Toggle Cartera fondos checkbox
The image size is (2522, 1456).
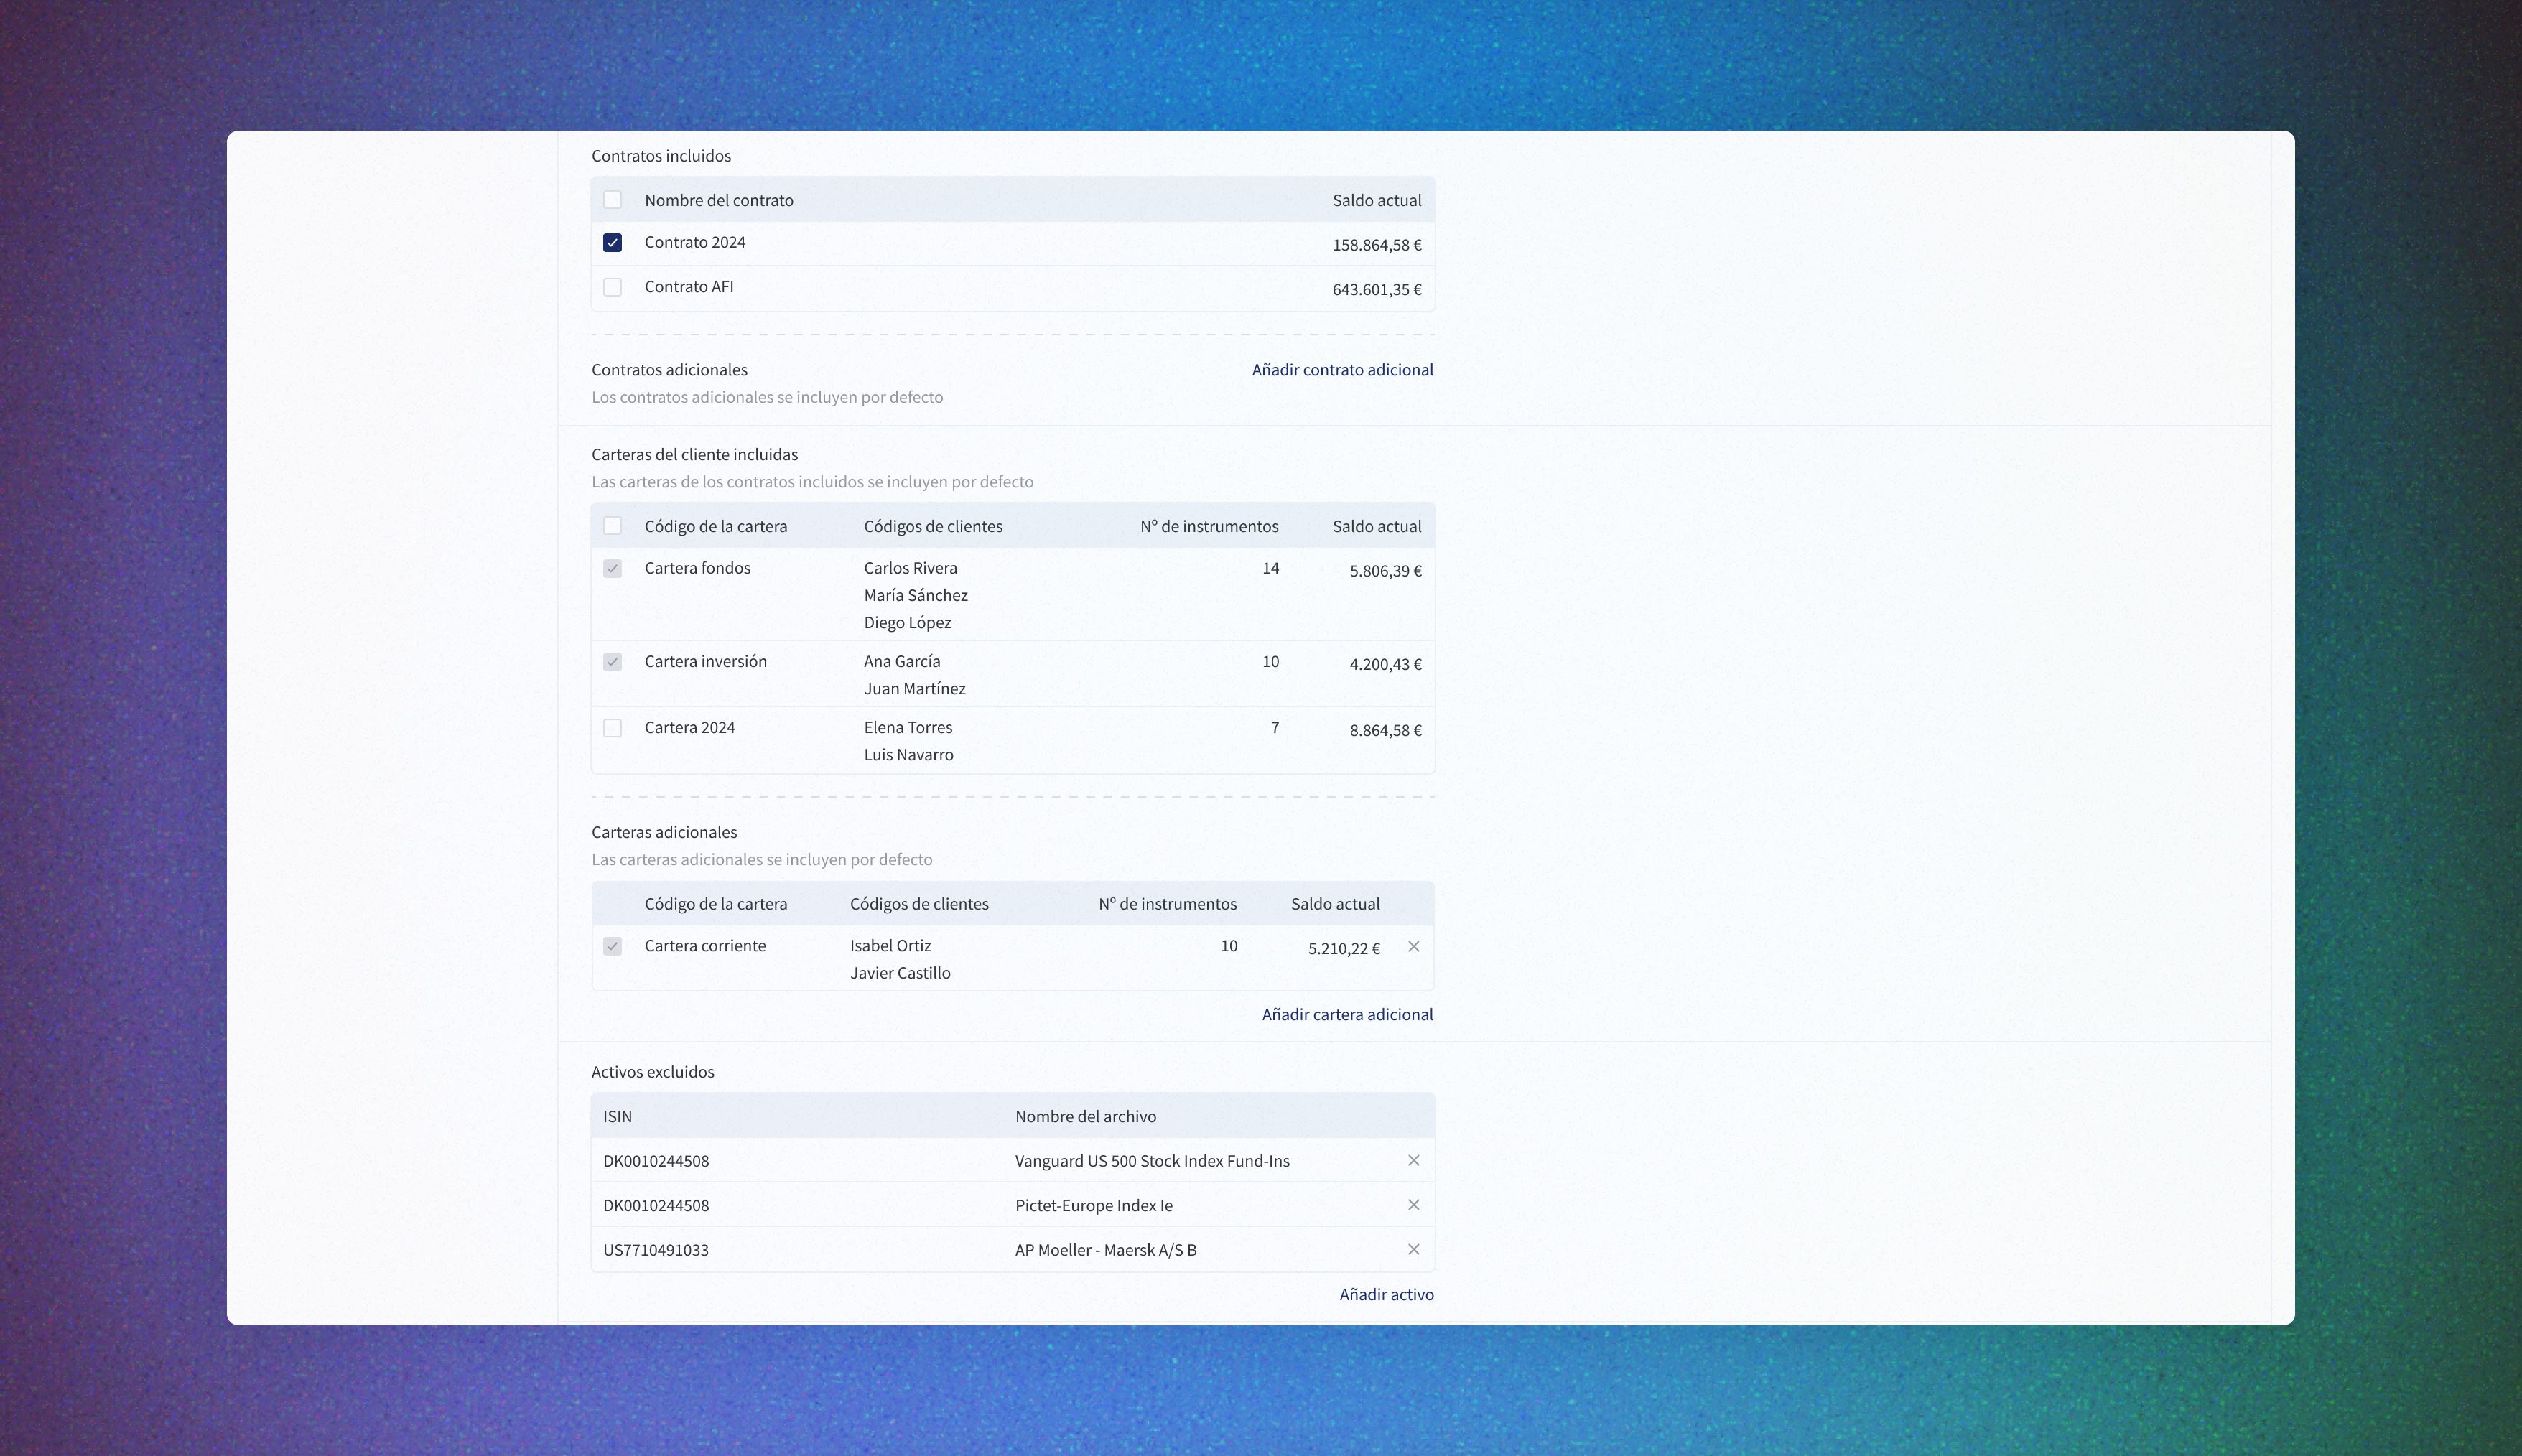(x=612, y=568)
